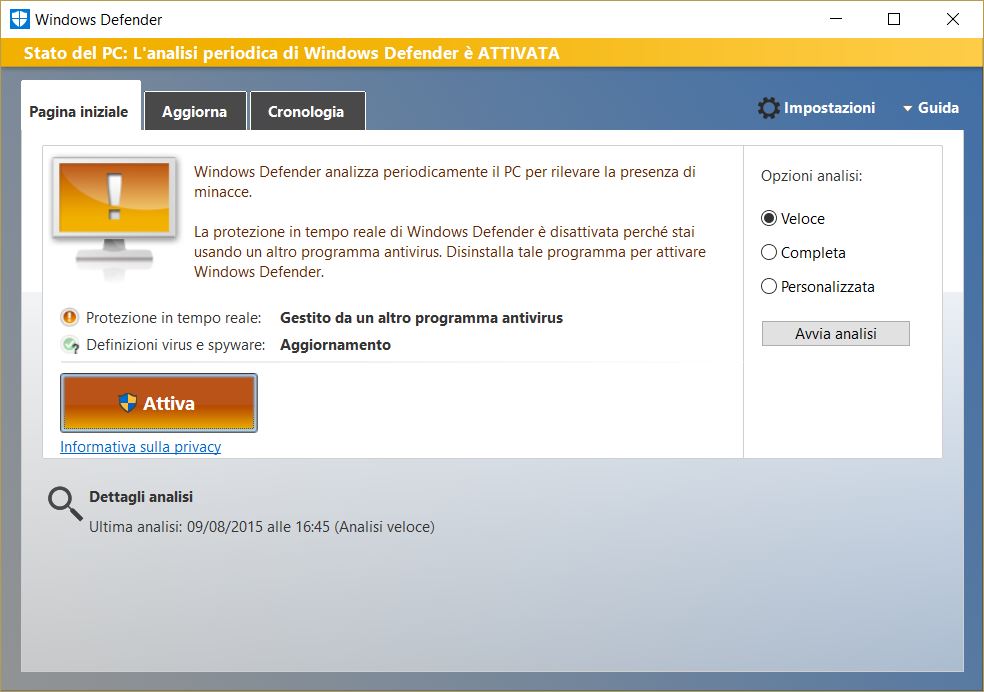Minimize the Windows Defender window
984x692 pixels.
tap(835, 19)
